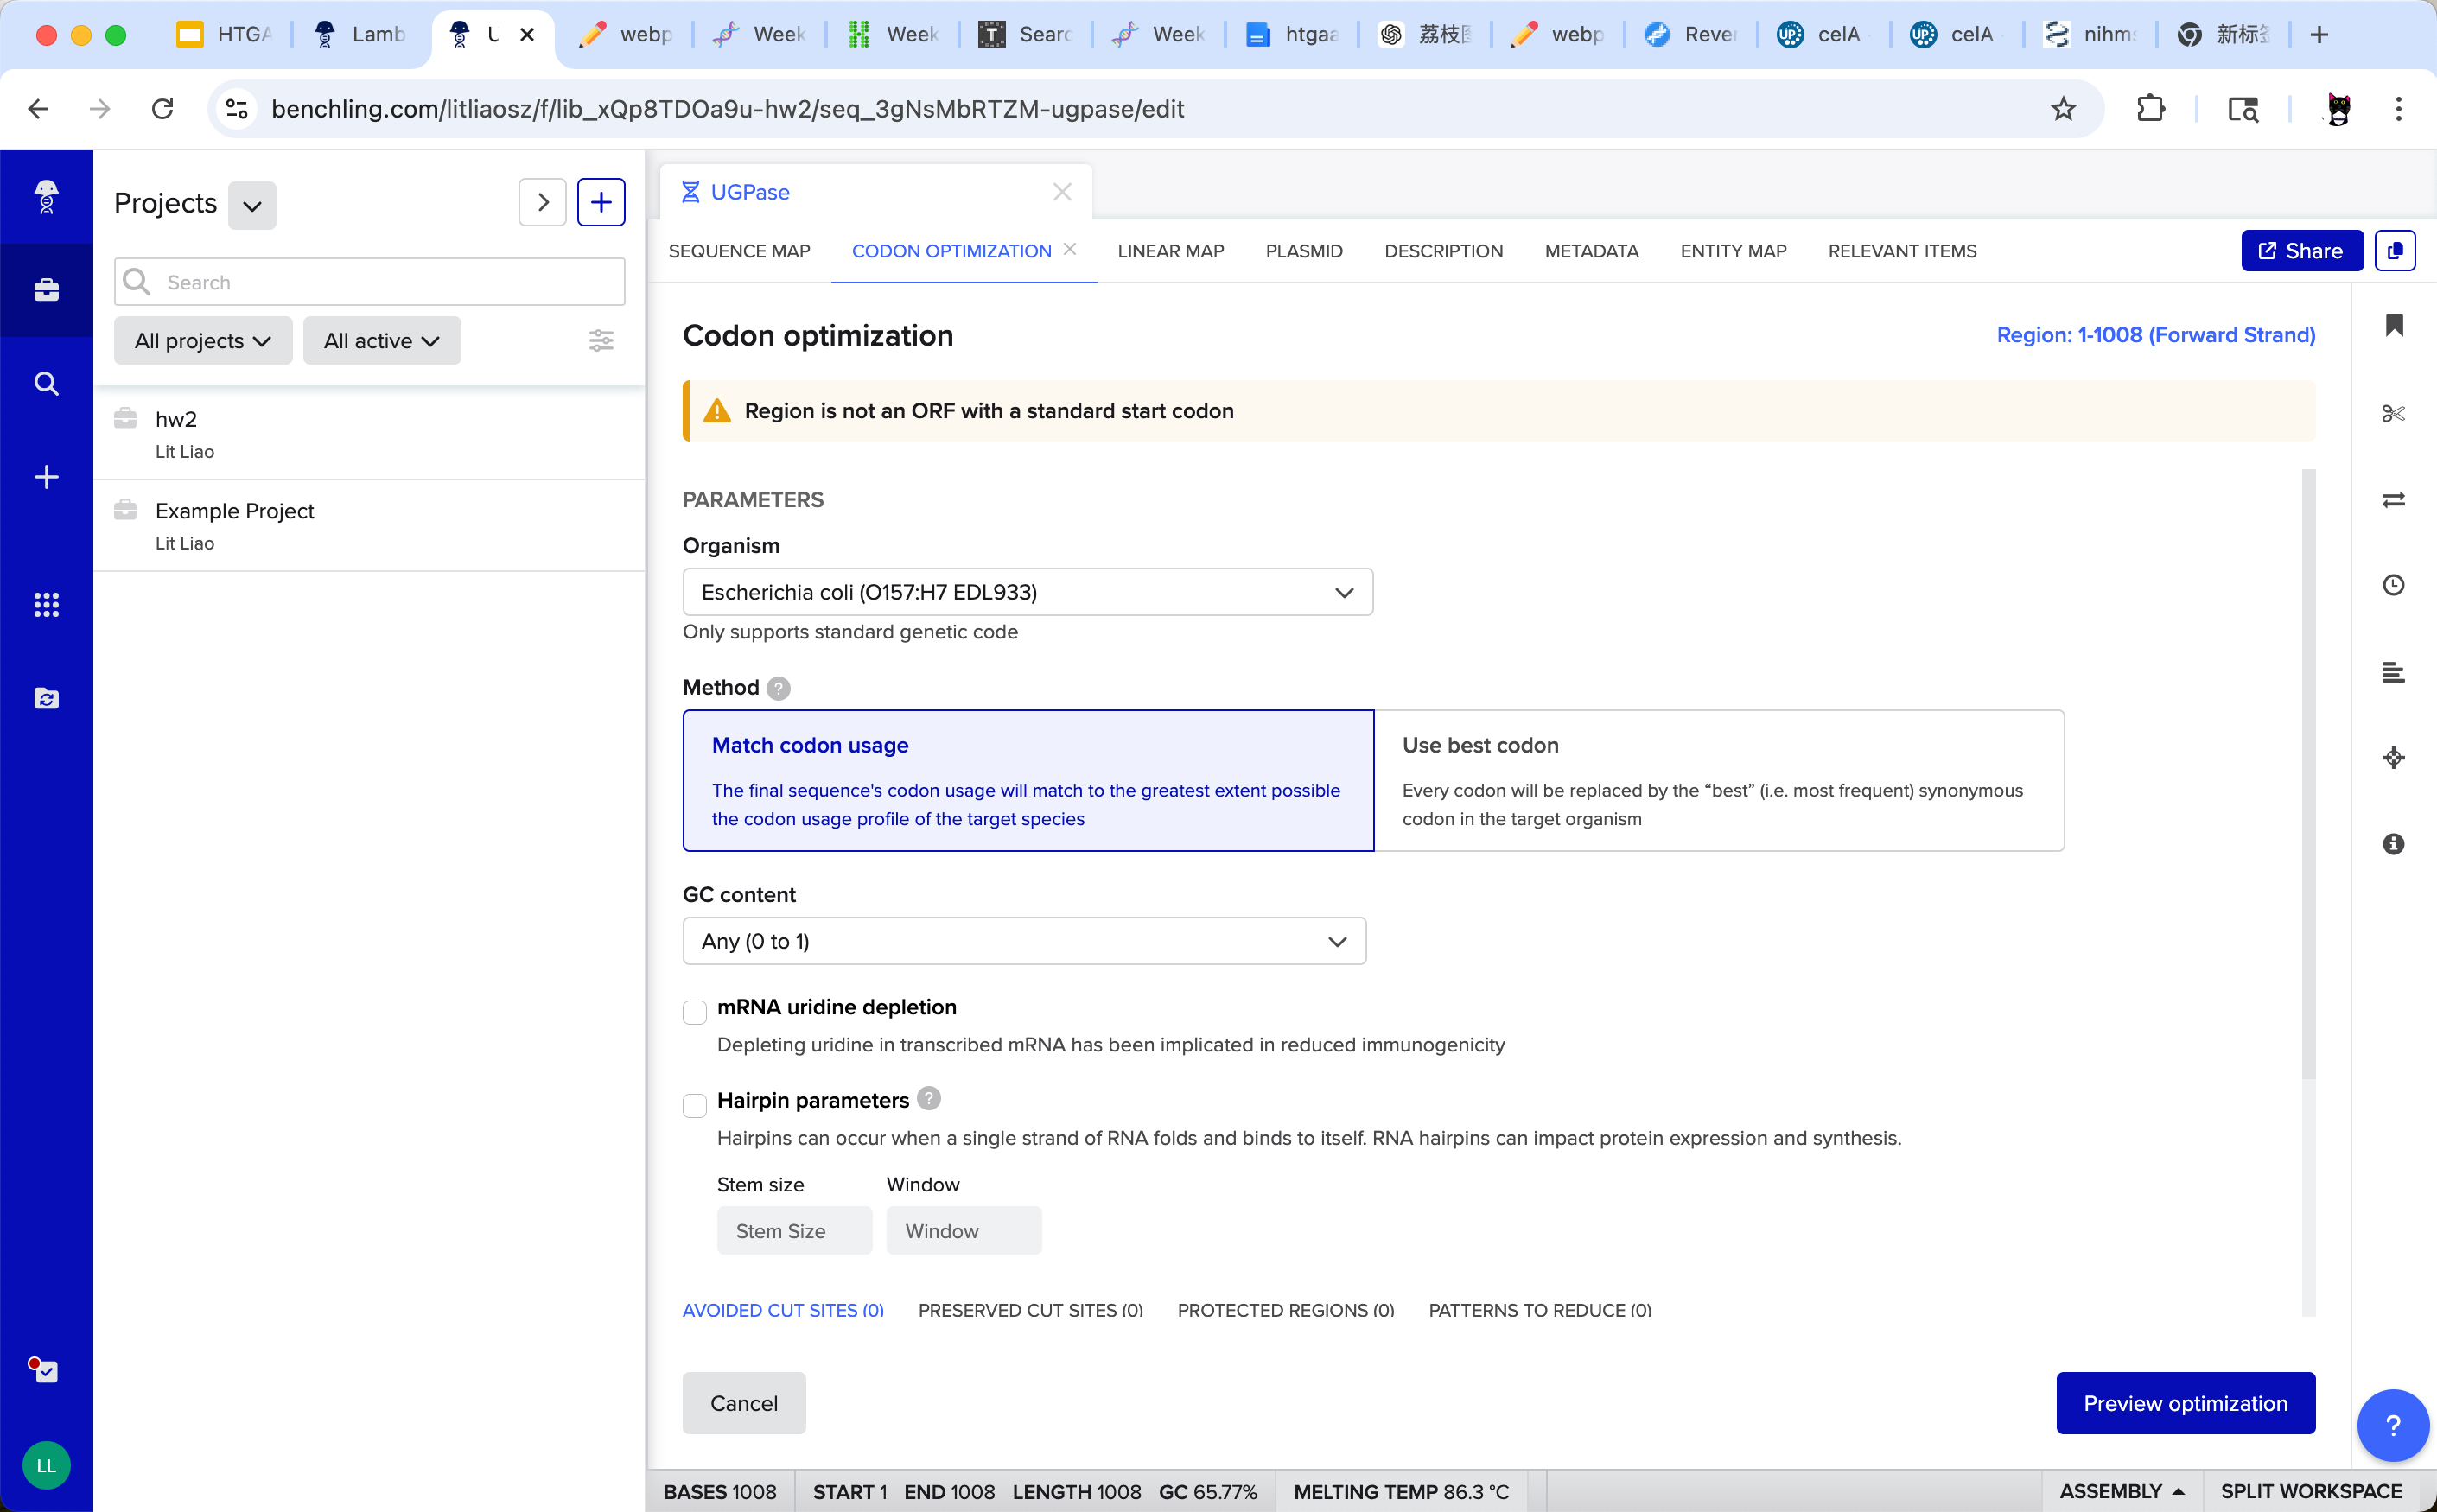
Task: Click the project filter settings sliders icon
Action: coord(601,341)
